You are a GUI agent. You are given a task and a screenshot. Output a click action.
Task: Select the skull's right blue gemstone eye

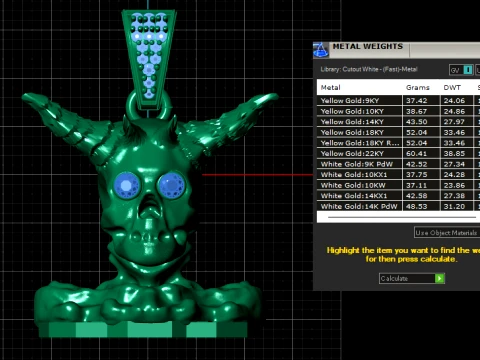click(171, 185)
